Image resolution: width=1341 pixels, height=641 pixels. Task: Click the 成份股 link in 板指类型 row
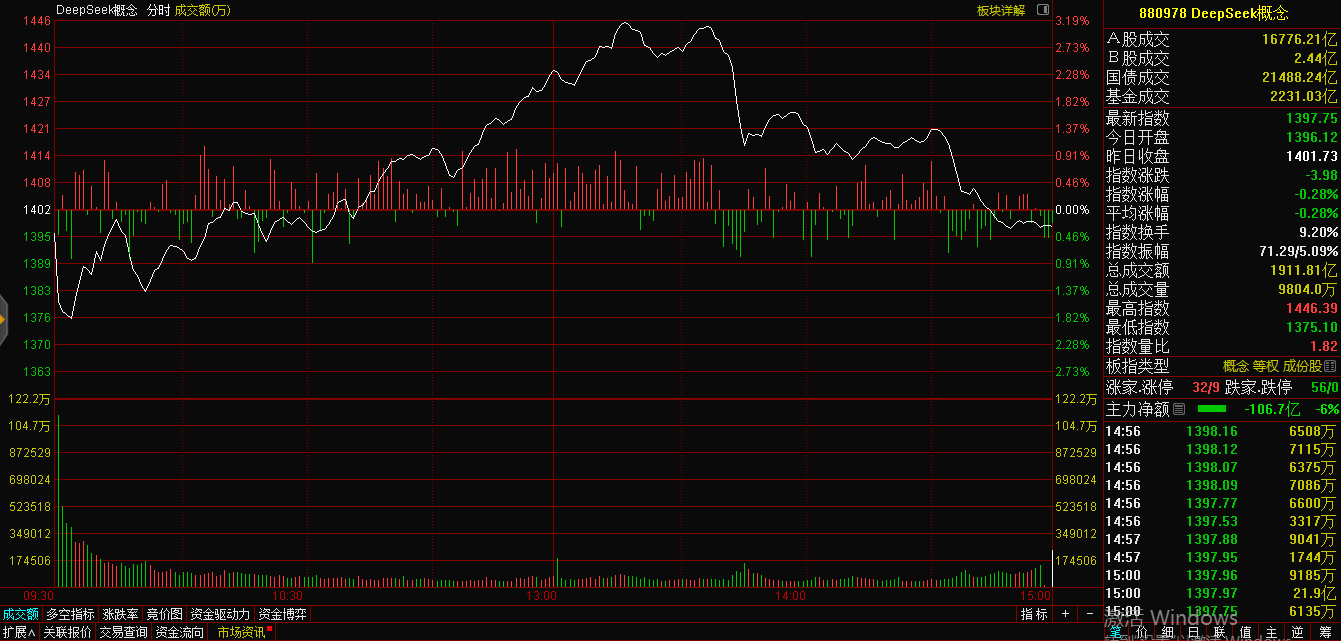pyautogui.click(x=1303, y=367)
